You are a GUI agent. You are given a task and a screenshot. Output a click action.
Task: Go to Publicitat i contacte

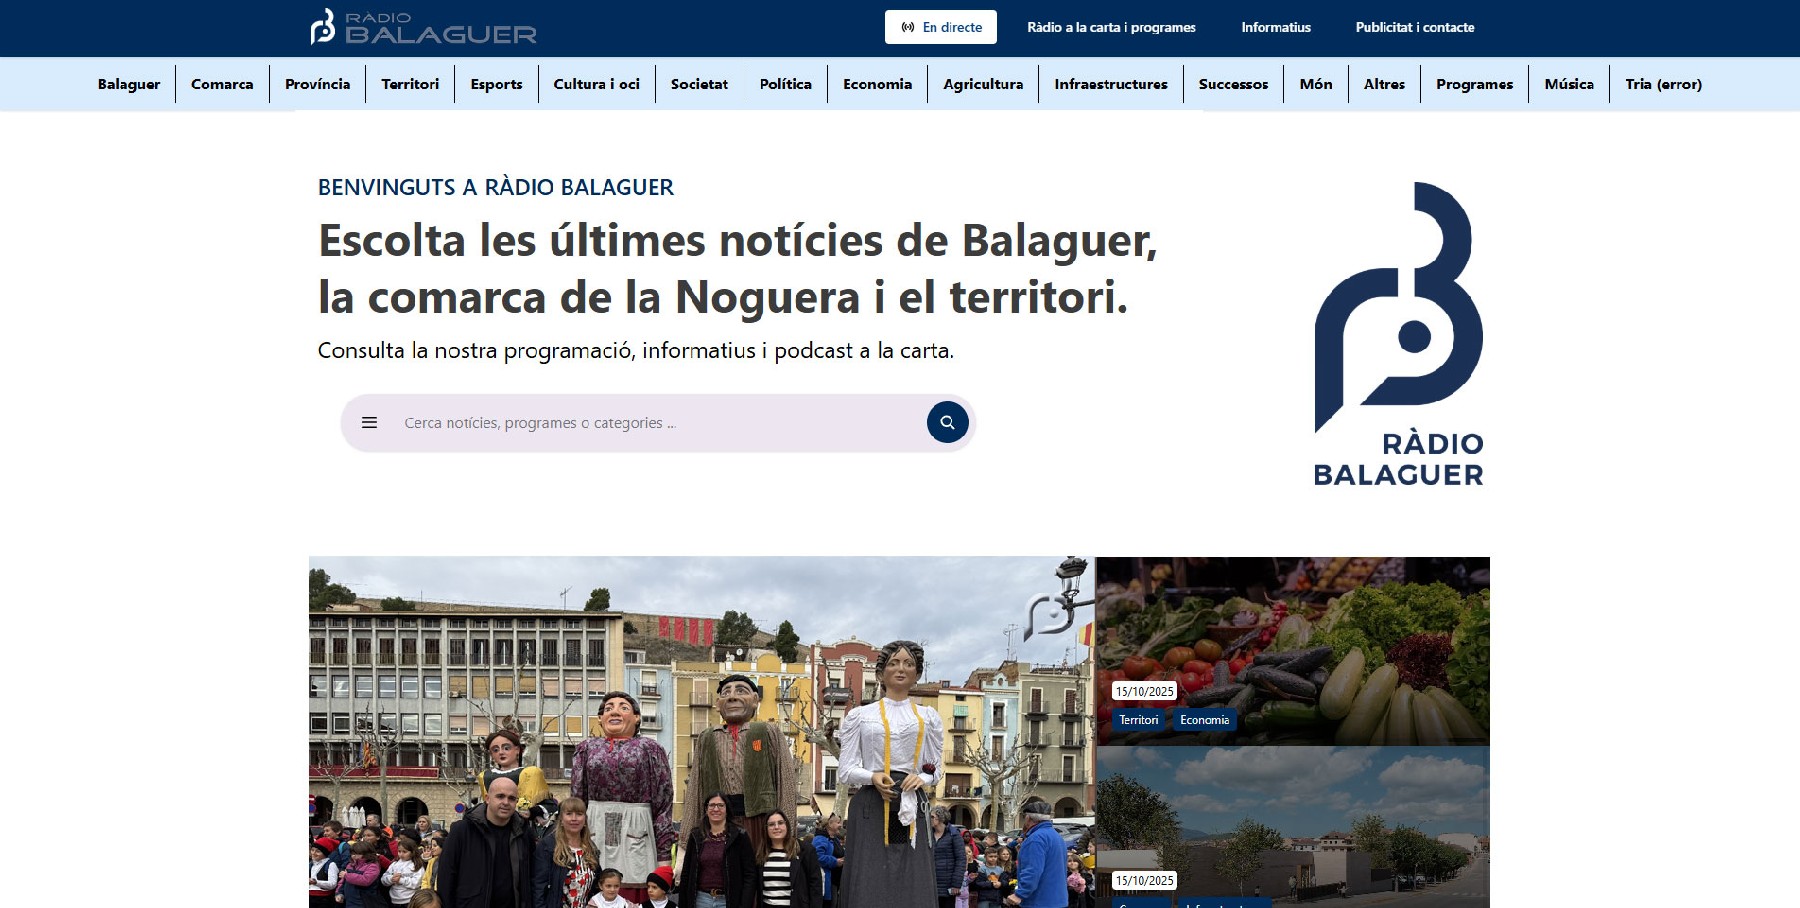coord(1414,28)
